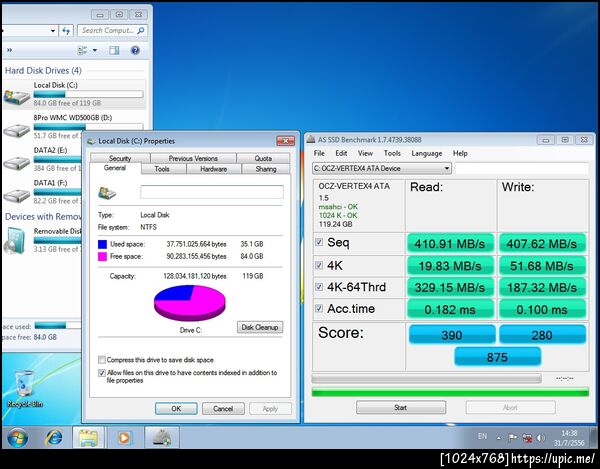Launch Internet Explorer from the taskbar
Image resolution: width=600 pixels, height=469 pixels.
pos(54,438)
